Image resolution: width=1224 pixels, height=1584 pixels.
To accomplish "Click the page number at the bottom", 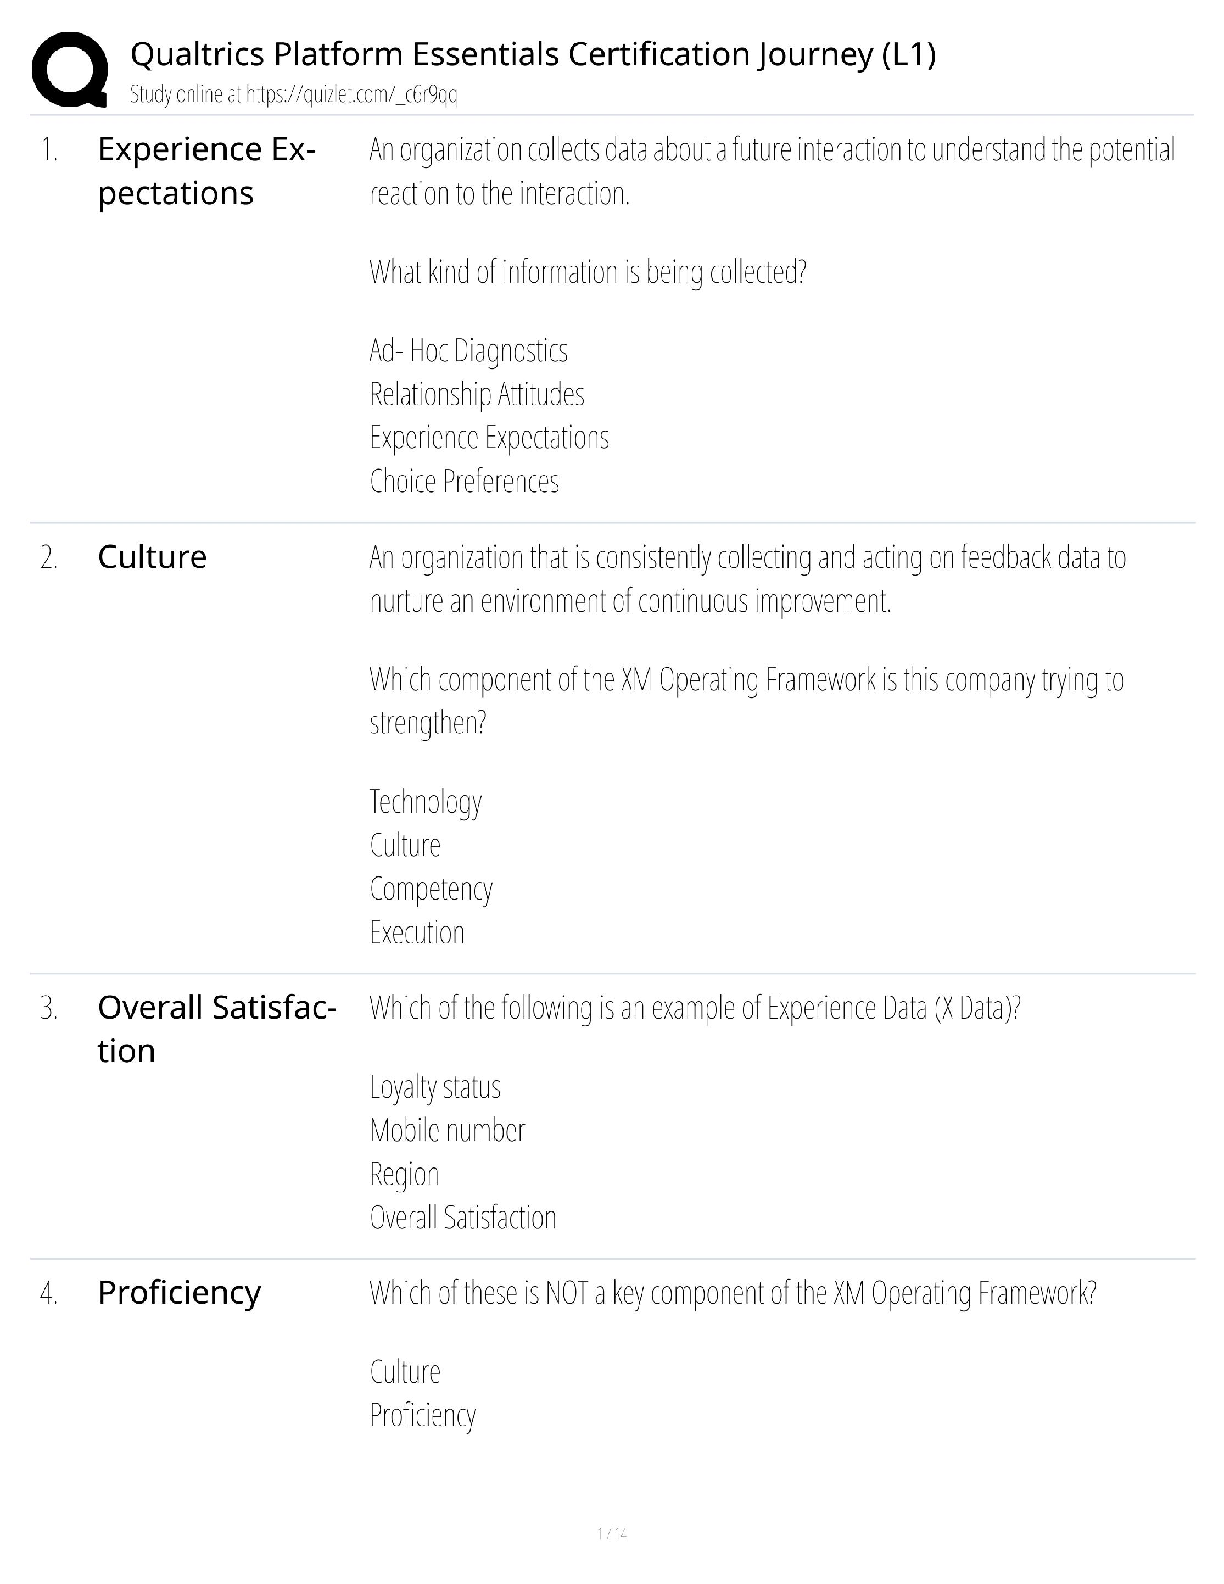I will tap(611, 1532).
